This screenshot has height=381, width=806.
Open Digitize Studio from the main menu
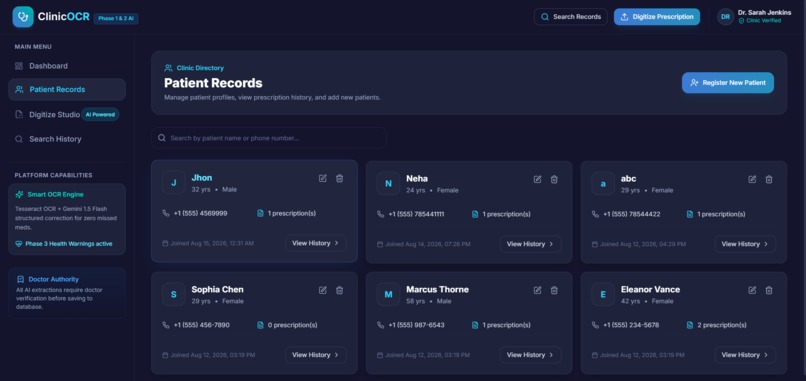pyautogui.click(x=67, y=114)
